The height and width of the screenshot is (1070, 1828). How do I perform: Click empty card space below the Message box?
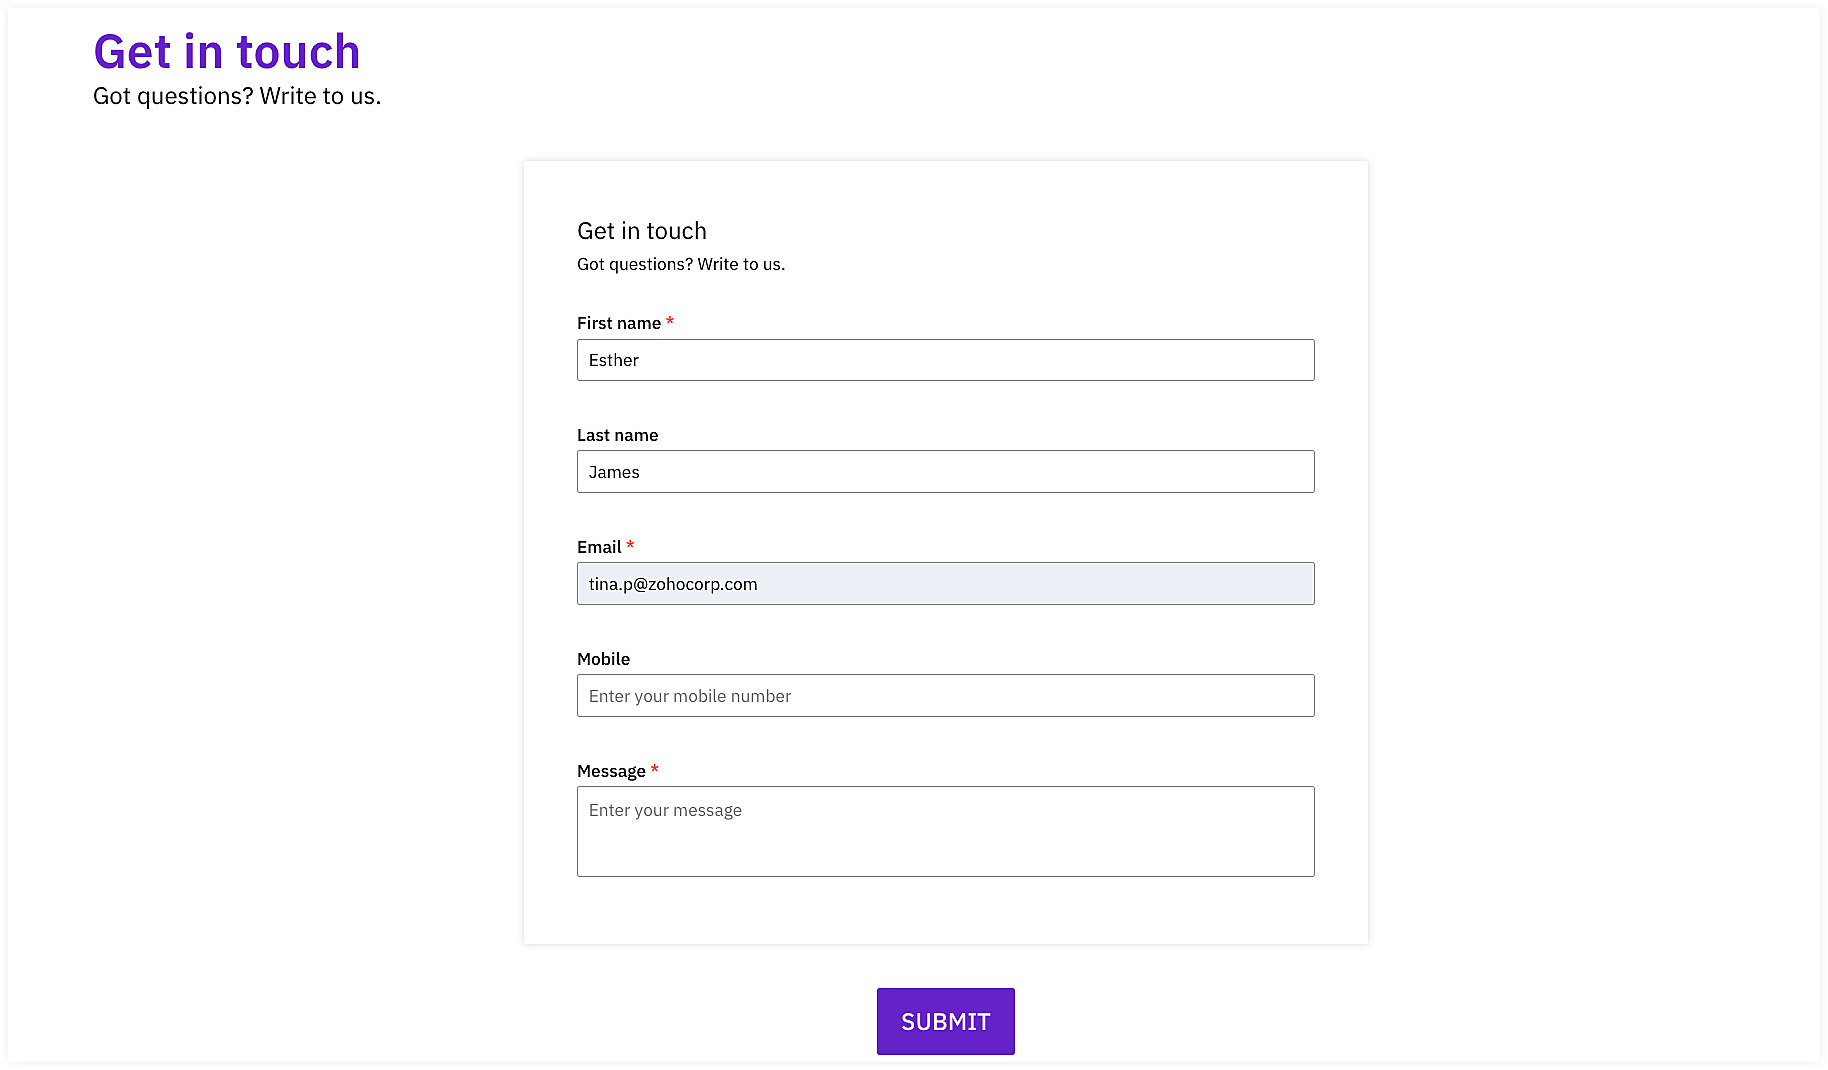coord(945,910)
